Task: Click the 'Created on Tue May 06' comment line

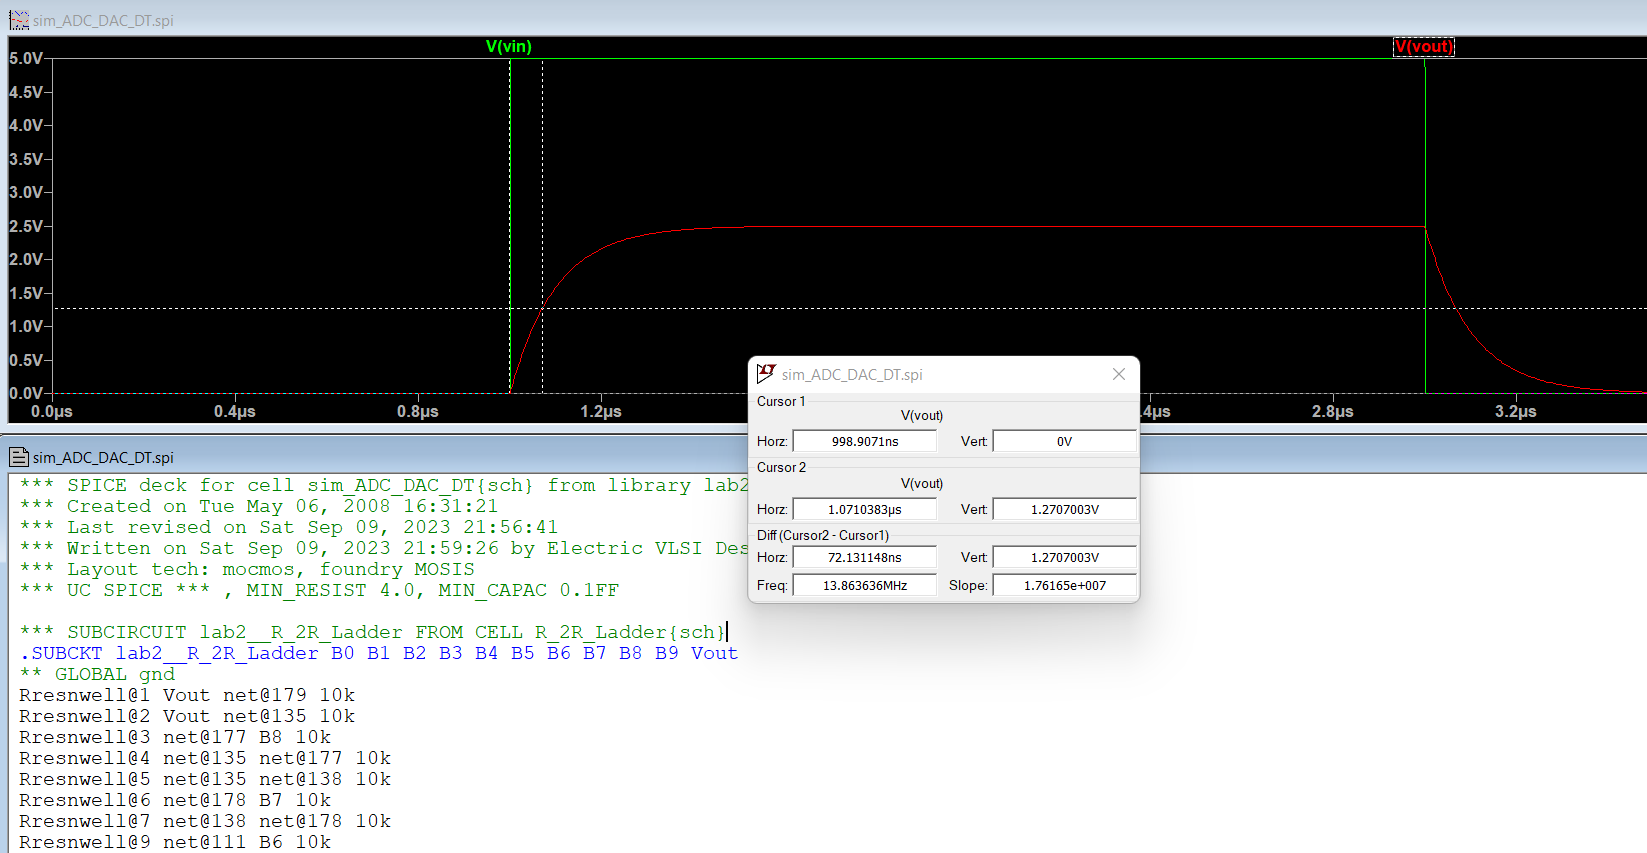Action: point(259,506)
